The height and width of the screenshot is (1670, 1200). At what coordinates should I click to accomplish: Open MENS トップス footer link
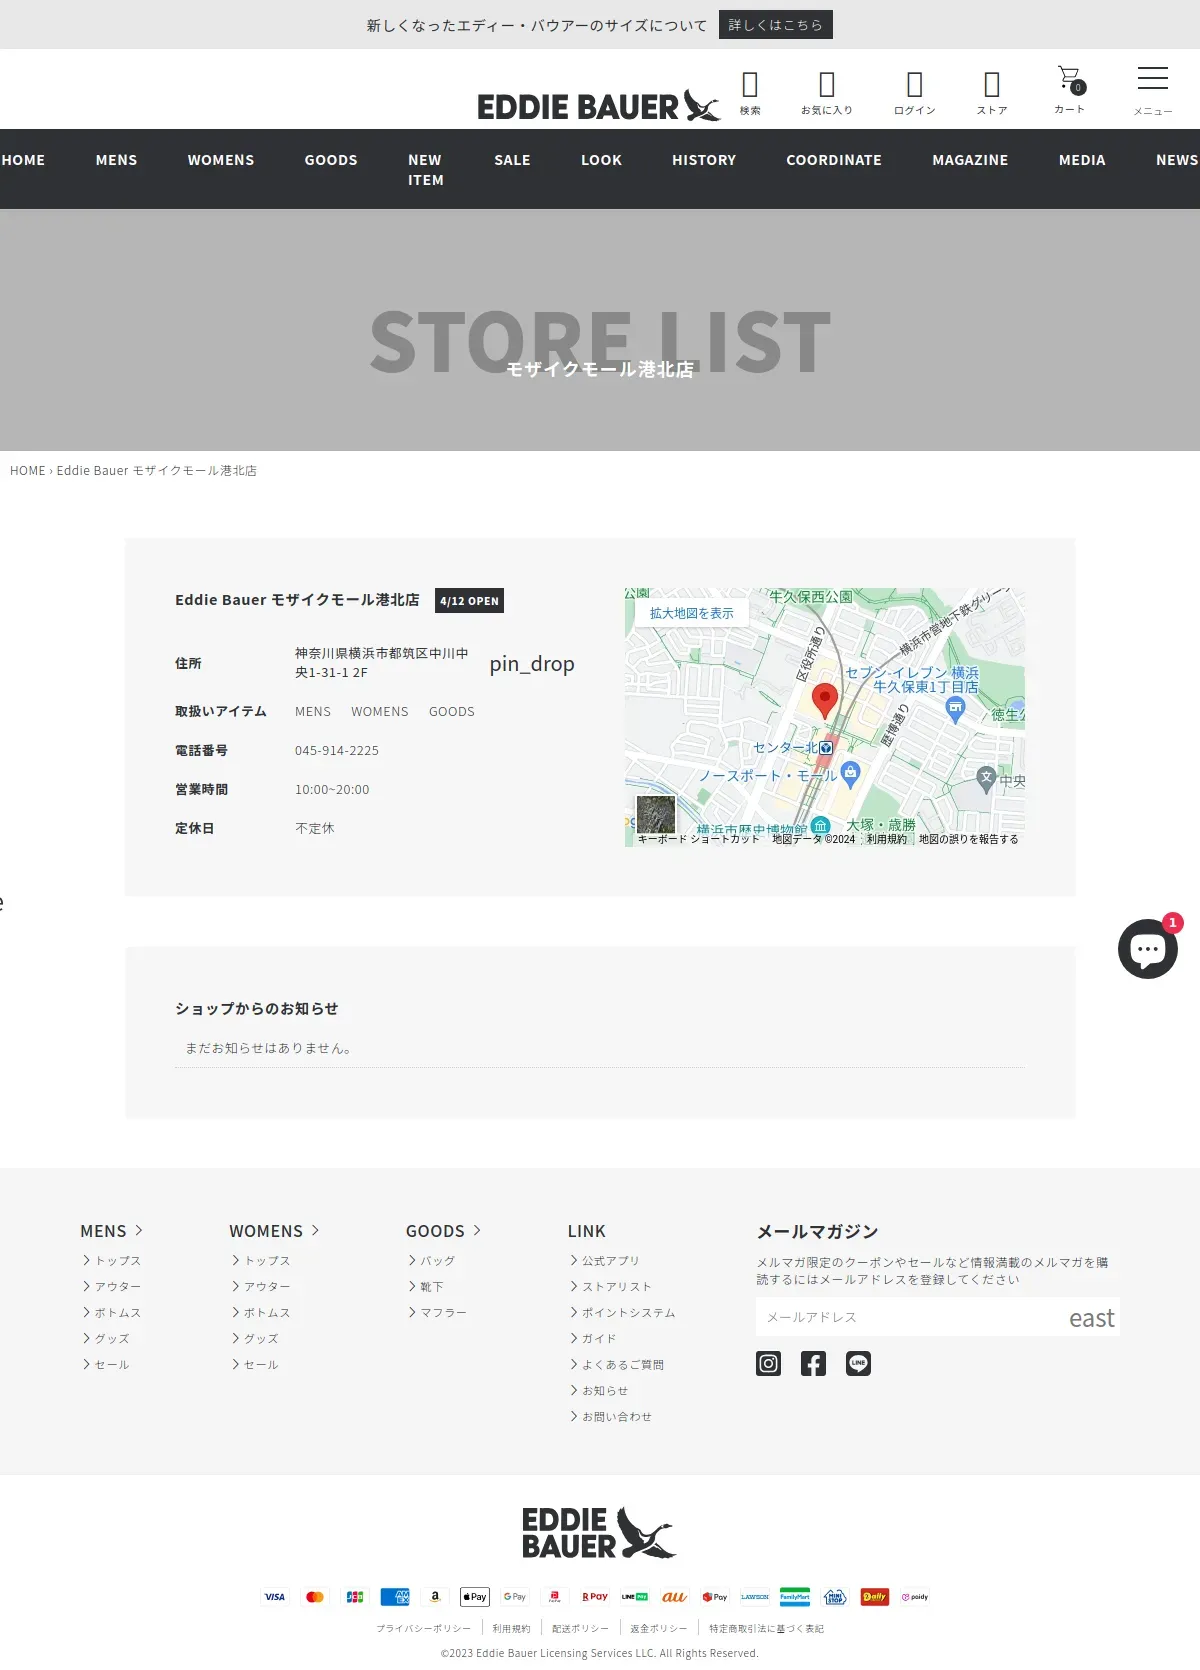(x=112, y=1261)
